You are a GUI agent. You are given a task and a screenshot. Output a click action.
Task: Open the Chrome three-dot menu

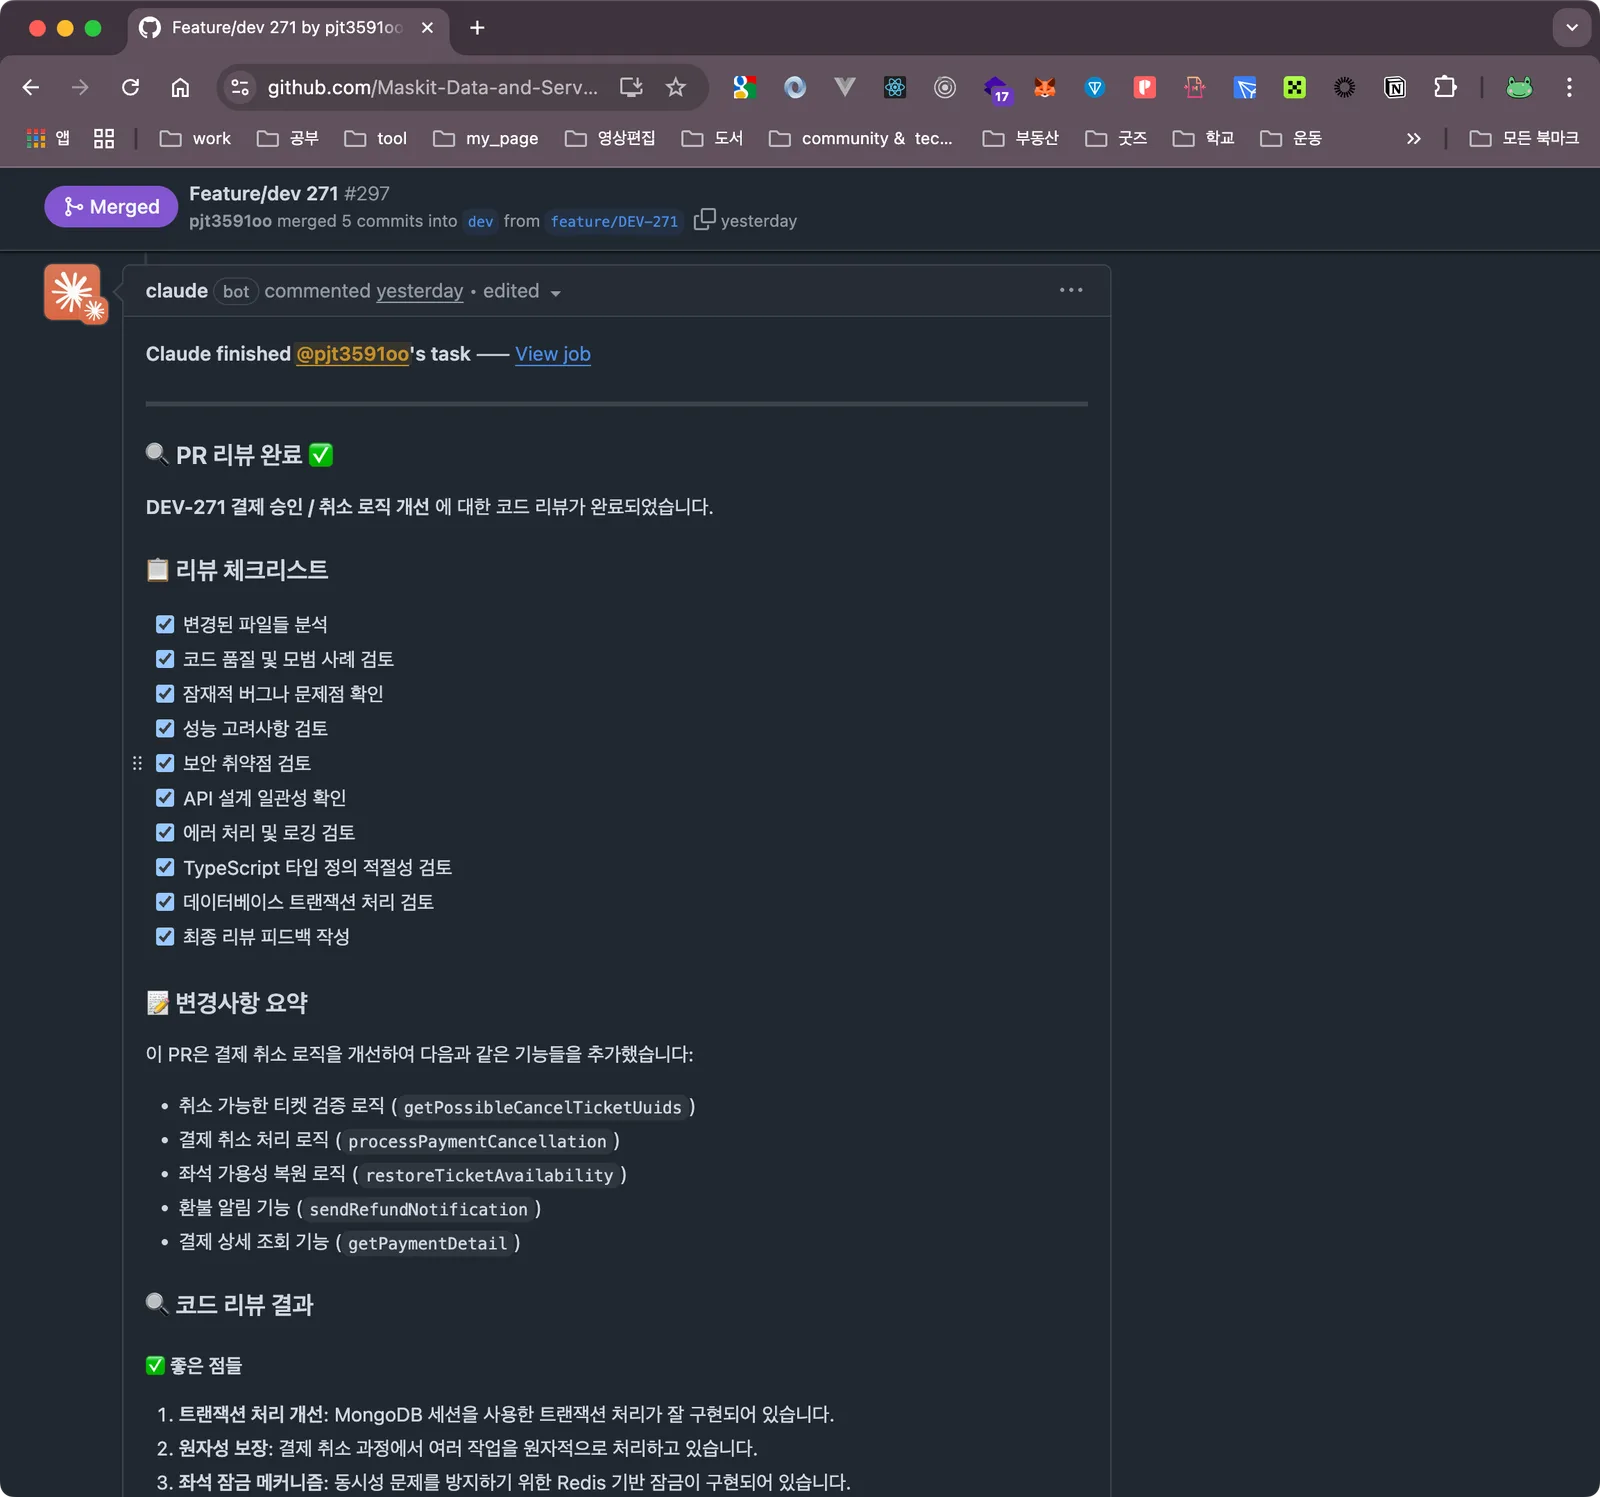click(x=1569, y=88)
